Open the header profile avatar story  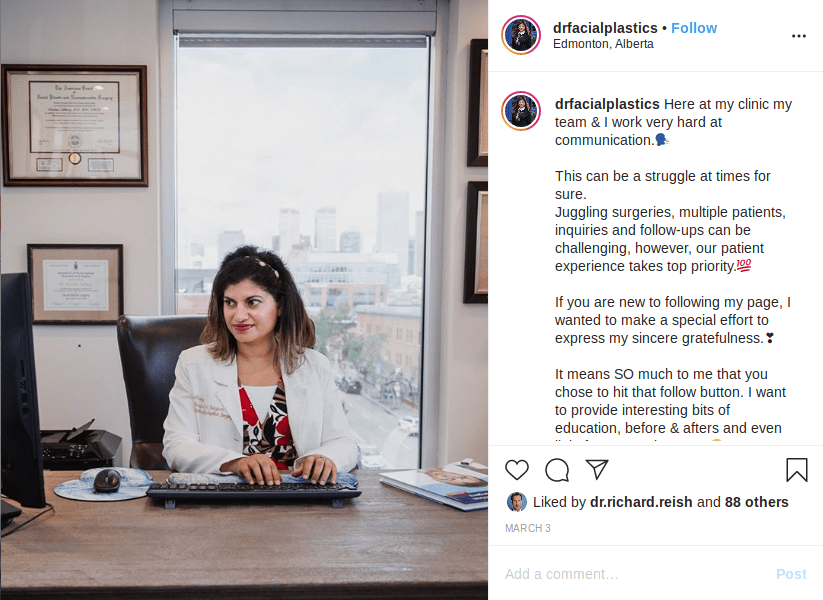[521, 35]
